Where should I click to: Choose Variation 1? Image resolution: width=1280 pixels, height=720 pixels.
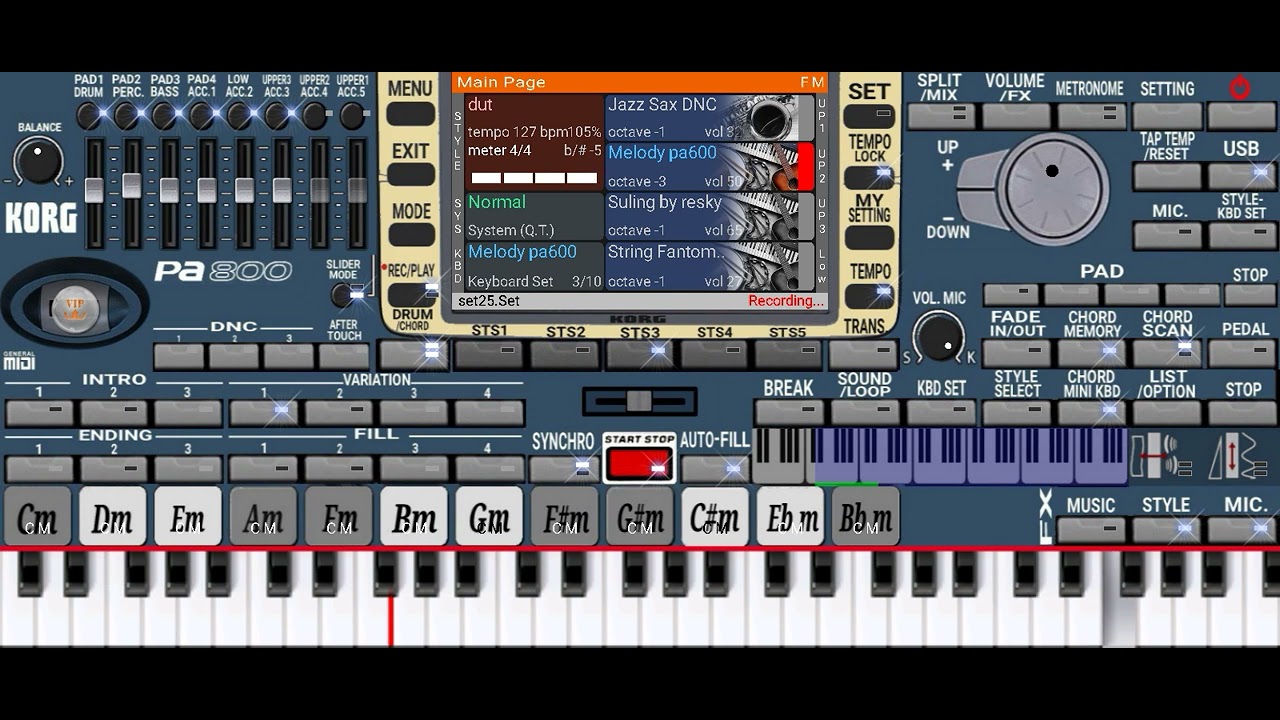click(x=264, y=412)
